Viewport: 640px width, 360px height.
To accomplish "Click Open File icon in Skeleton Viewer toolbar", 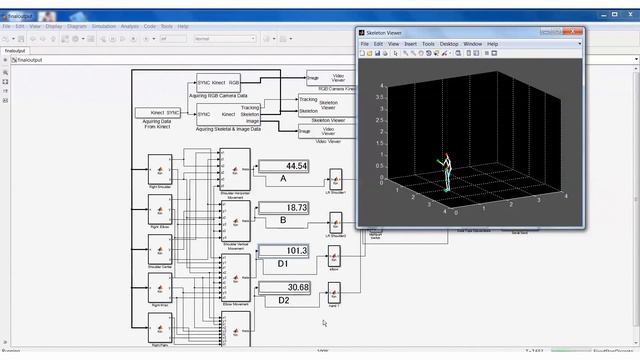I will (369, 53).
